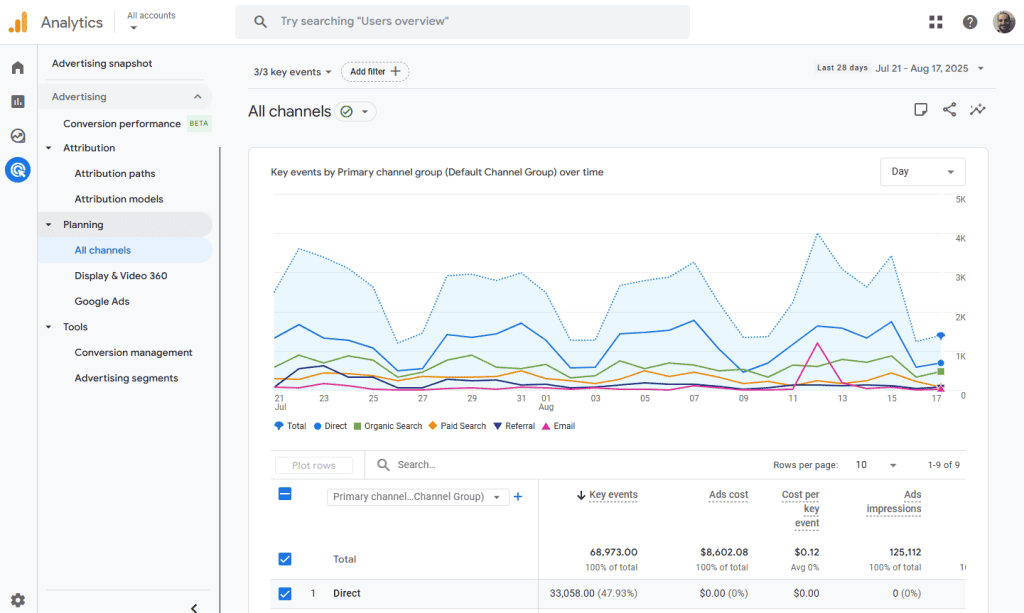The height and width of the screenshot is (613, 1024).
Task: Open the date range picker dropdown
Action: (x=930, y=68)
